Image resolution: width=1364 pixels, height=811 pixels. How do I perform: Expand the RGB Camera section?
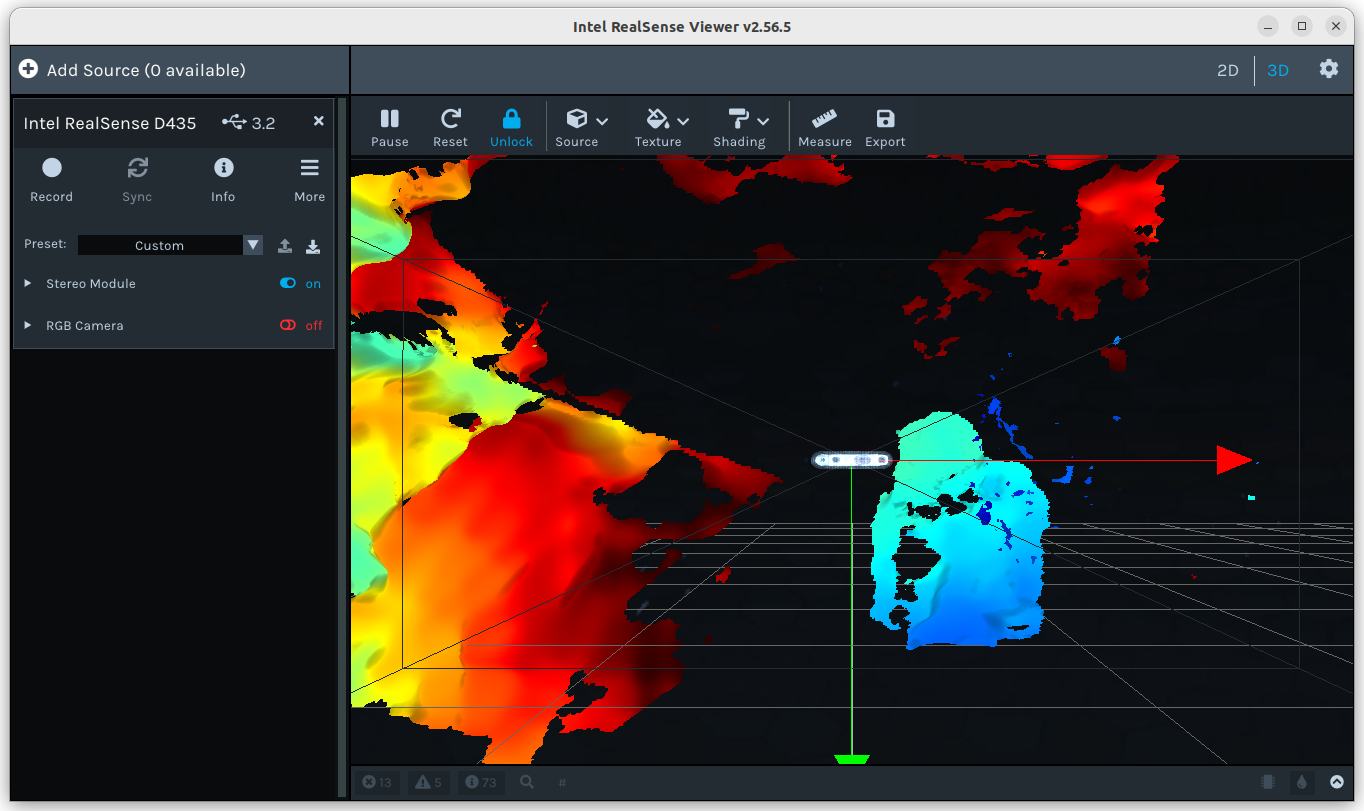click(x=29, y=326)
